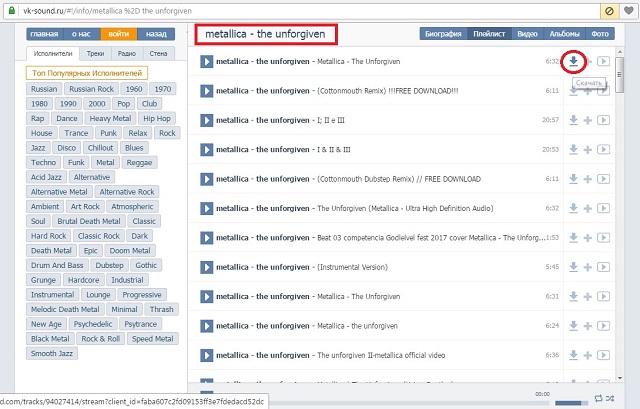Click the orange войти login button
Image resolution: width=640 pixels, height=409 pixels.
click(x=119, y=34)
